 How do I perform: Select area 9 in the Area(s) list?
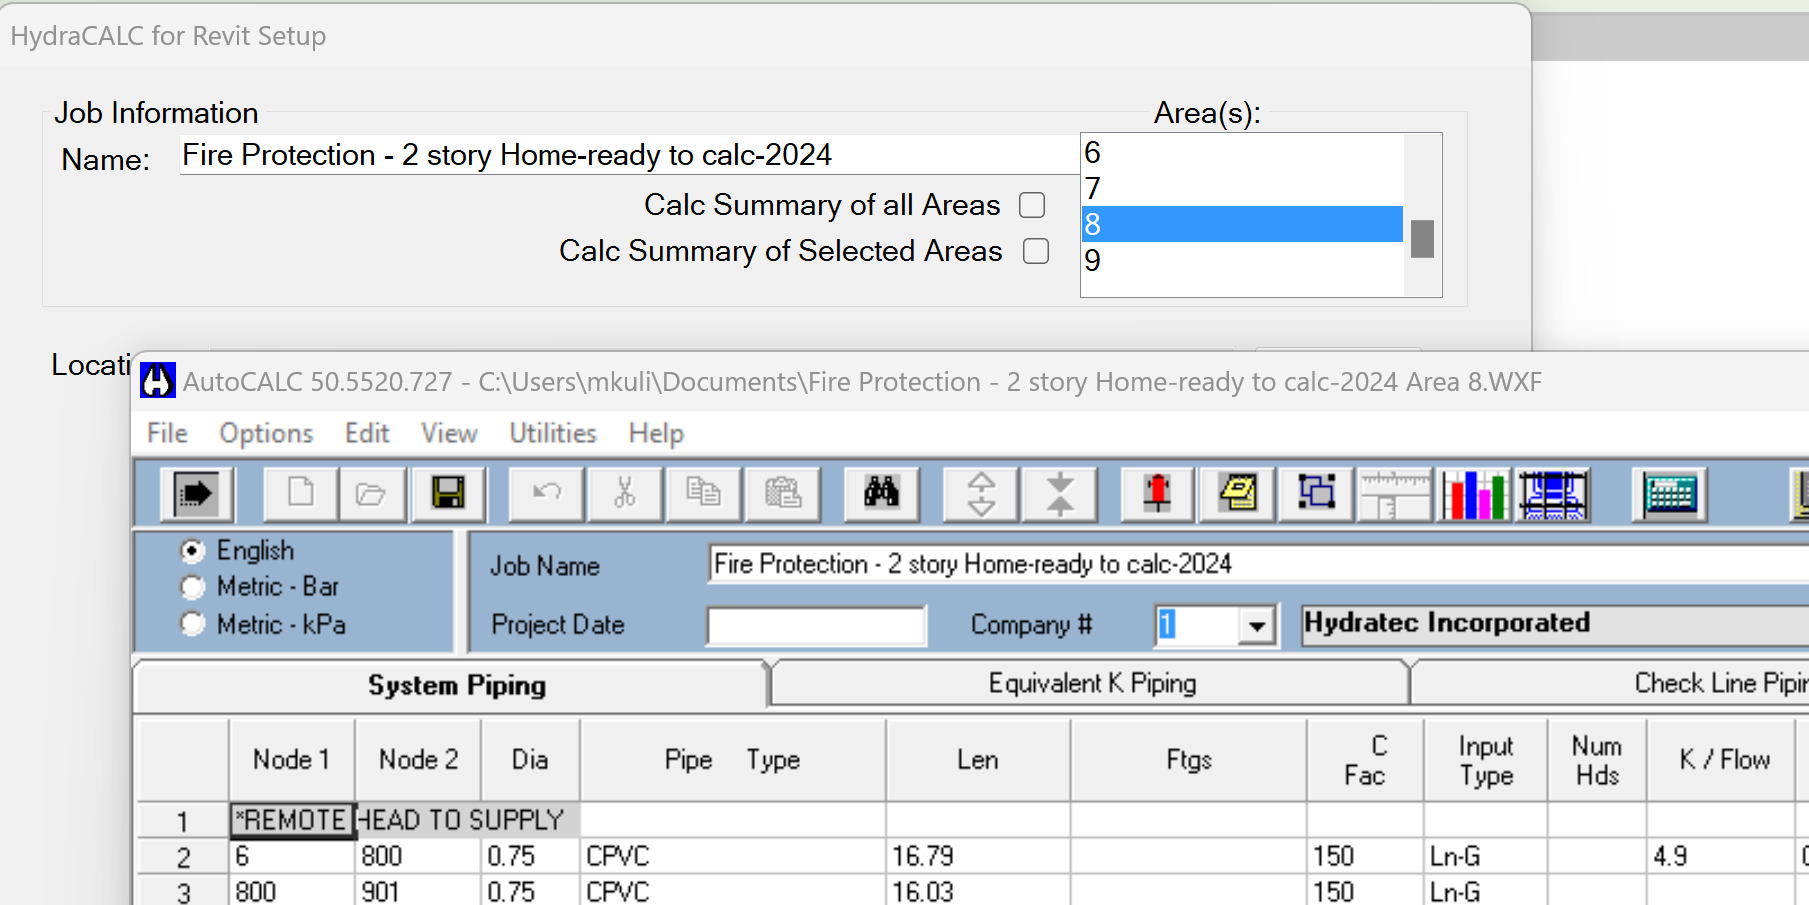[x=1242, y=260]
